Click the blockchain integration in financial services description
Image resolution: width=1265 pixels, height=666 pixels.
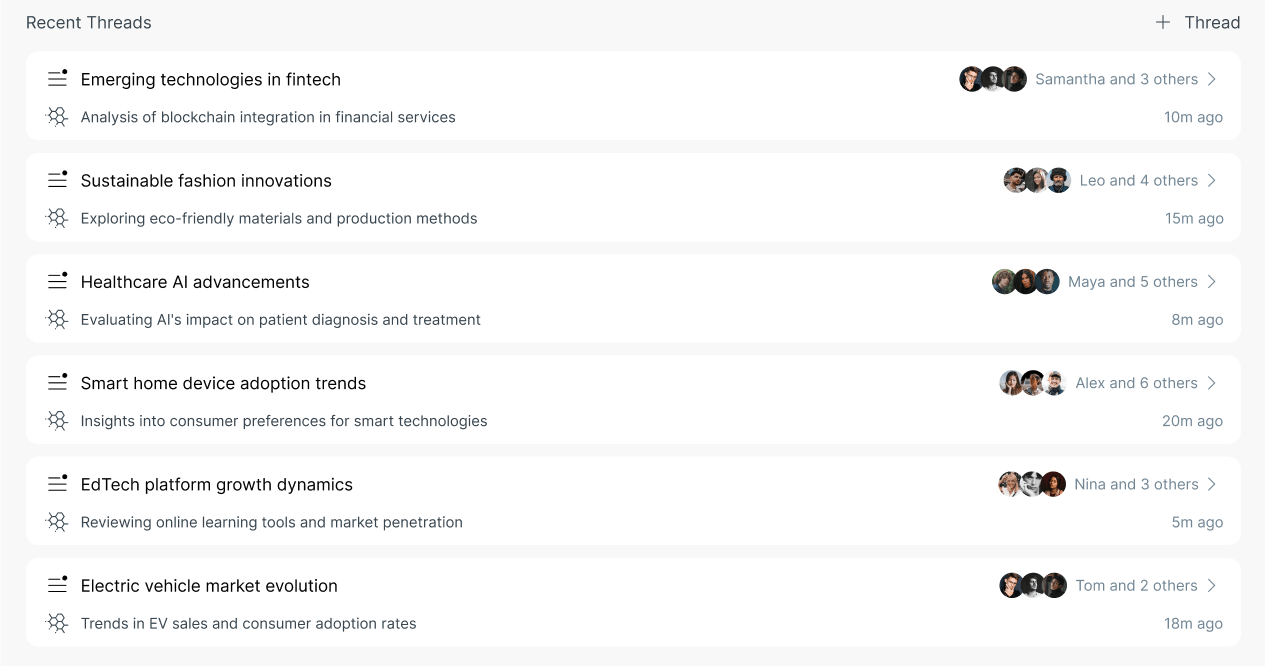(x=268, y=117)
